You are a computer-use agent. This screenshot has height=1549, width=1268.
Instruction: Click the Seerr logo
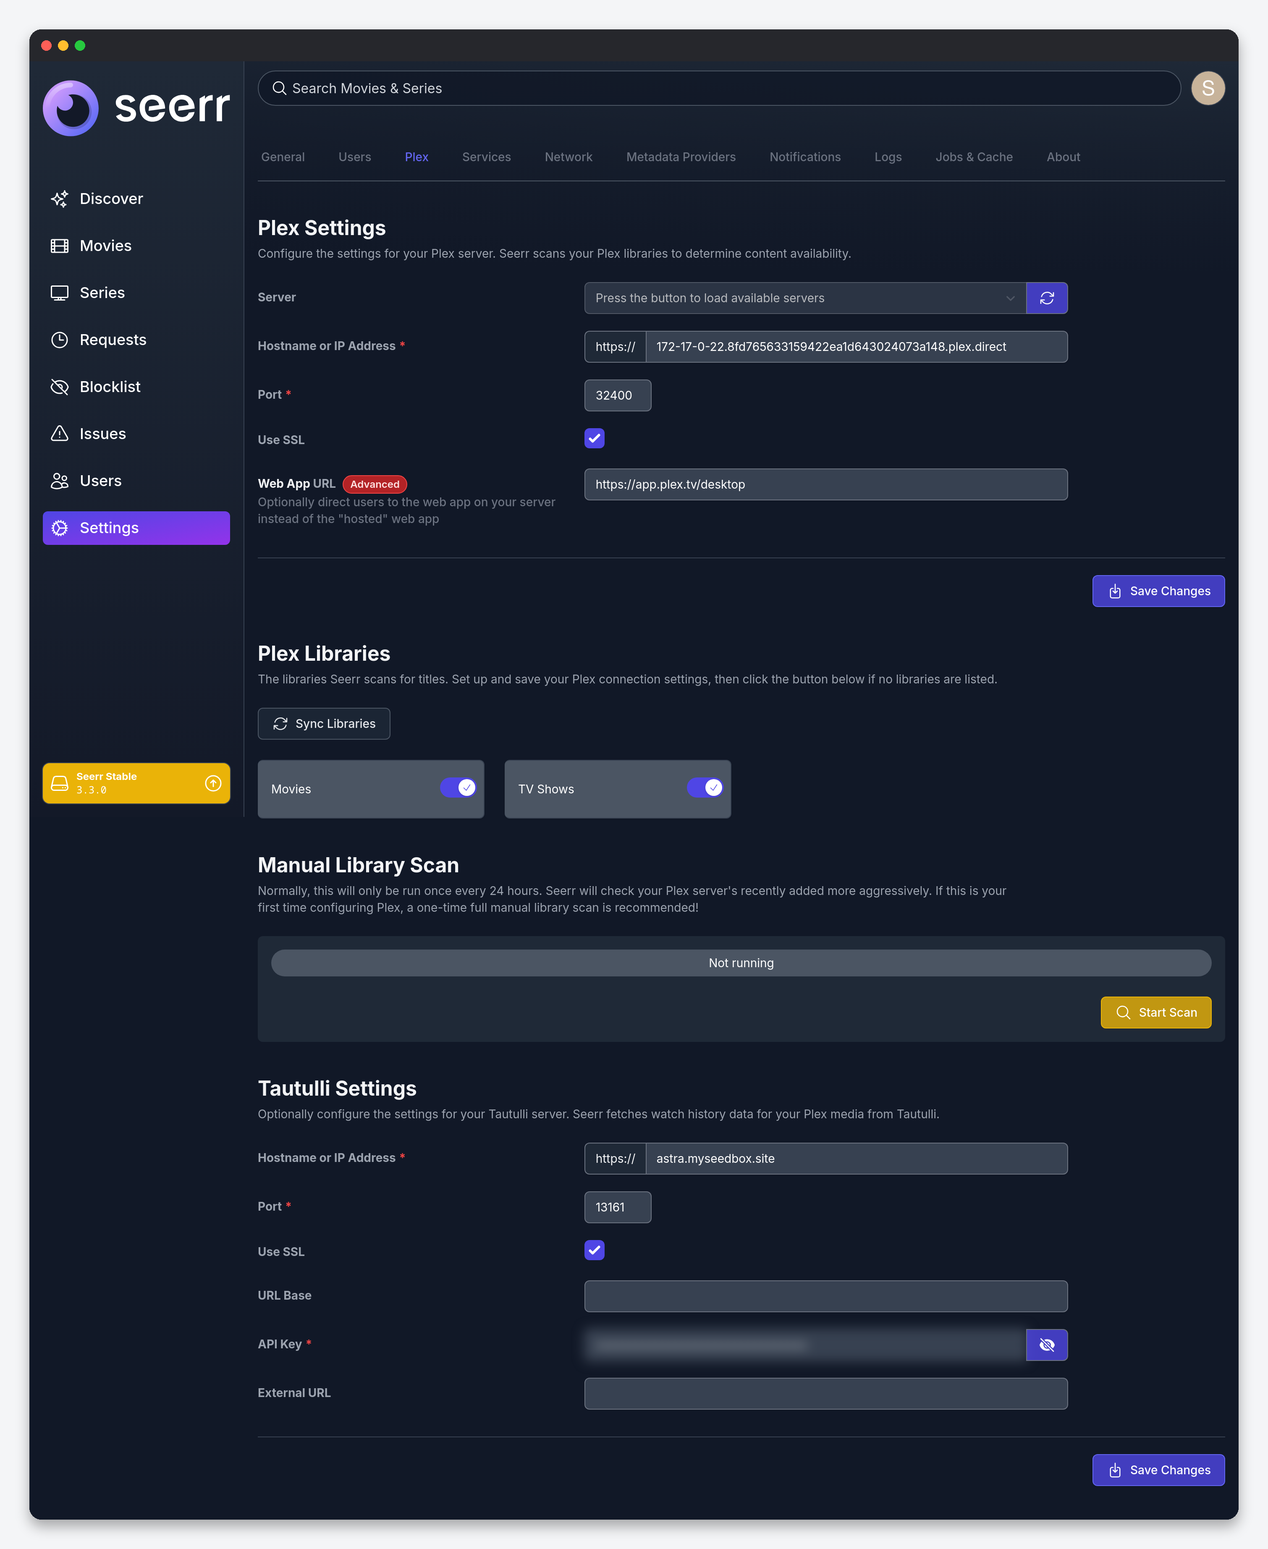pyautogui.click(x=136, y=107)
